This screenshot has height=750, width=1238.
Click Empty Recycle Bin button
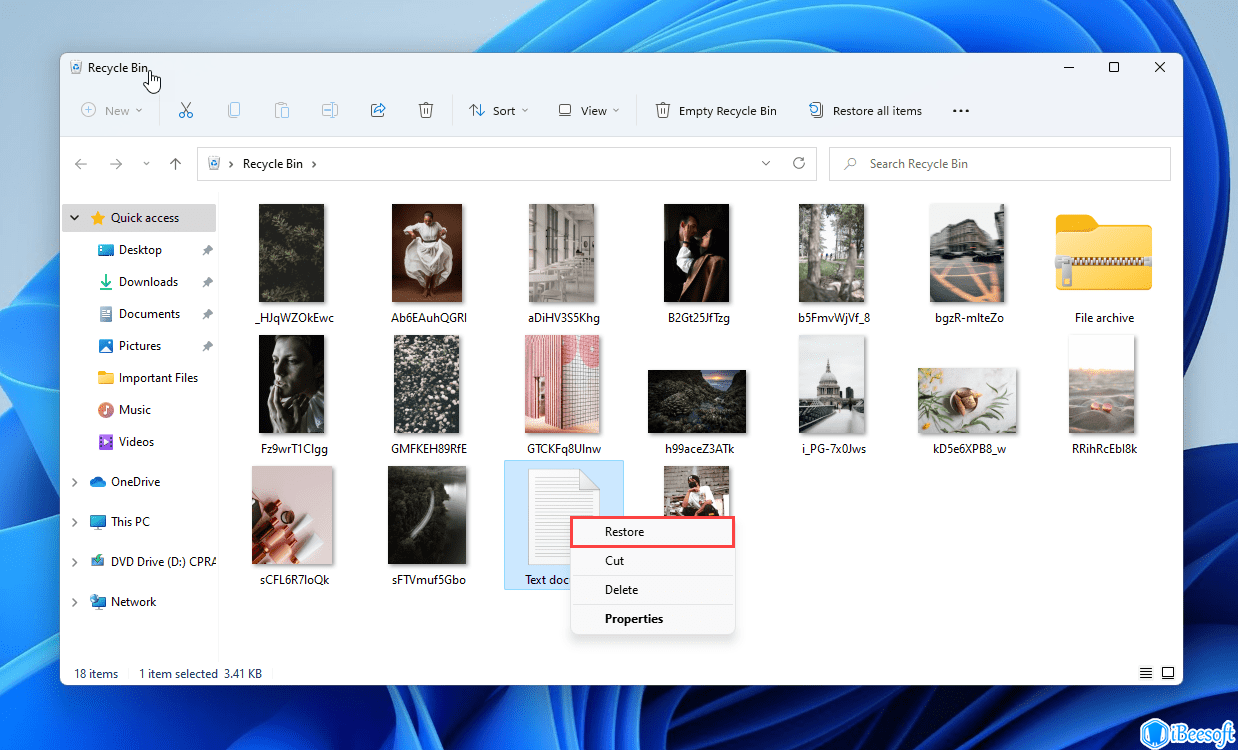pos(716,111)
